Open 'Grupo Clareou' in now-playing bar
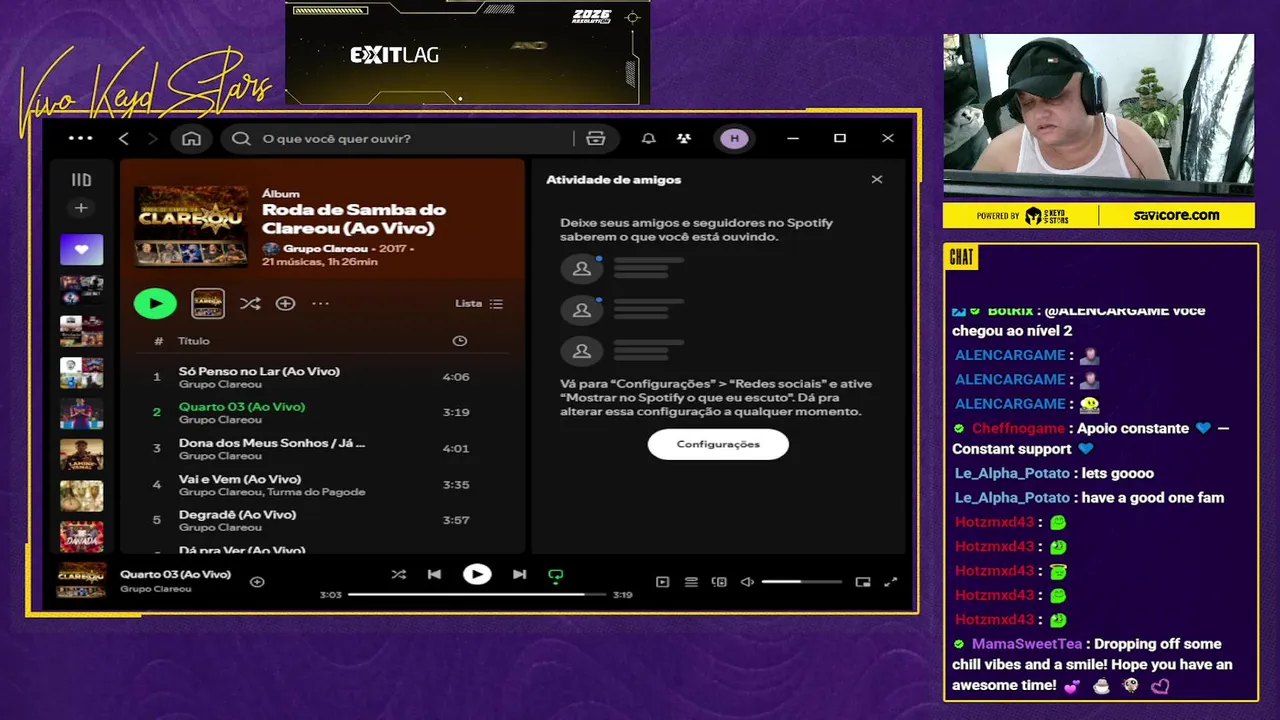This screenshot has width=1280, height=720. pyautogui.click(x=155, y=589)
